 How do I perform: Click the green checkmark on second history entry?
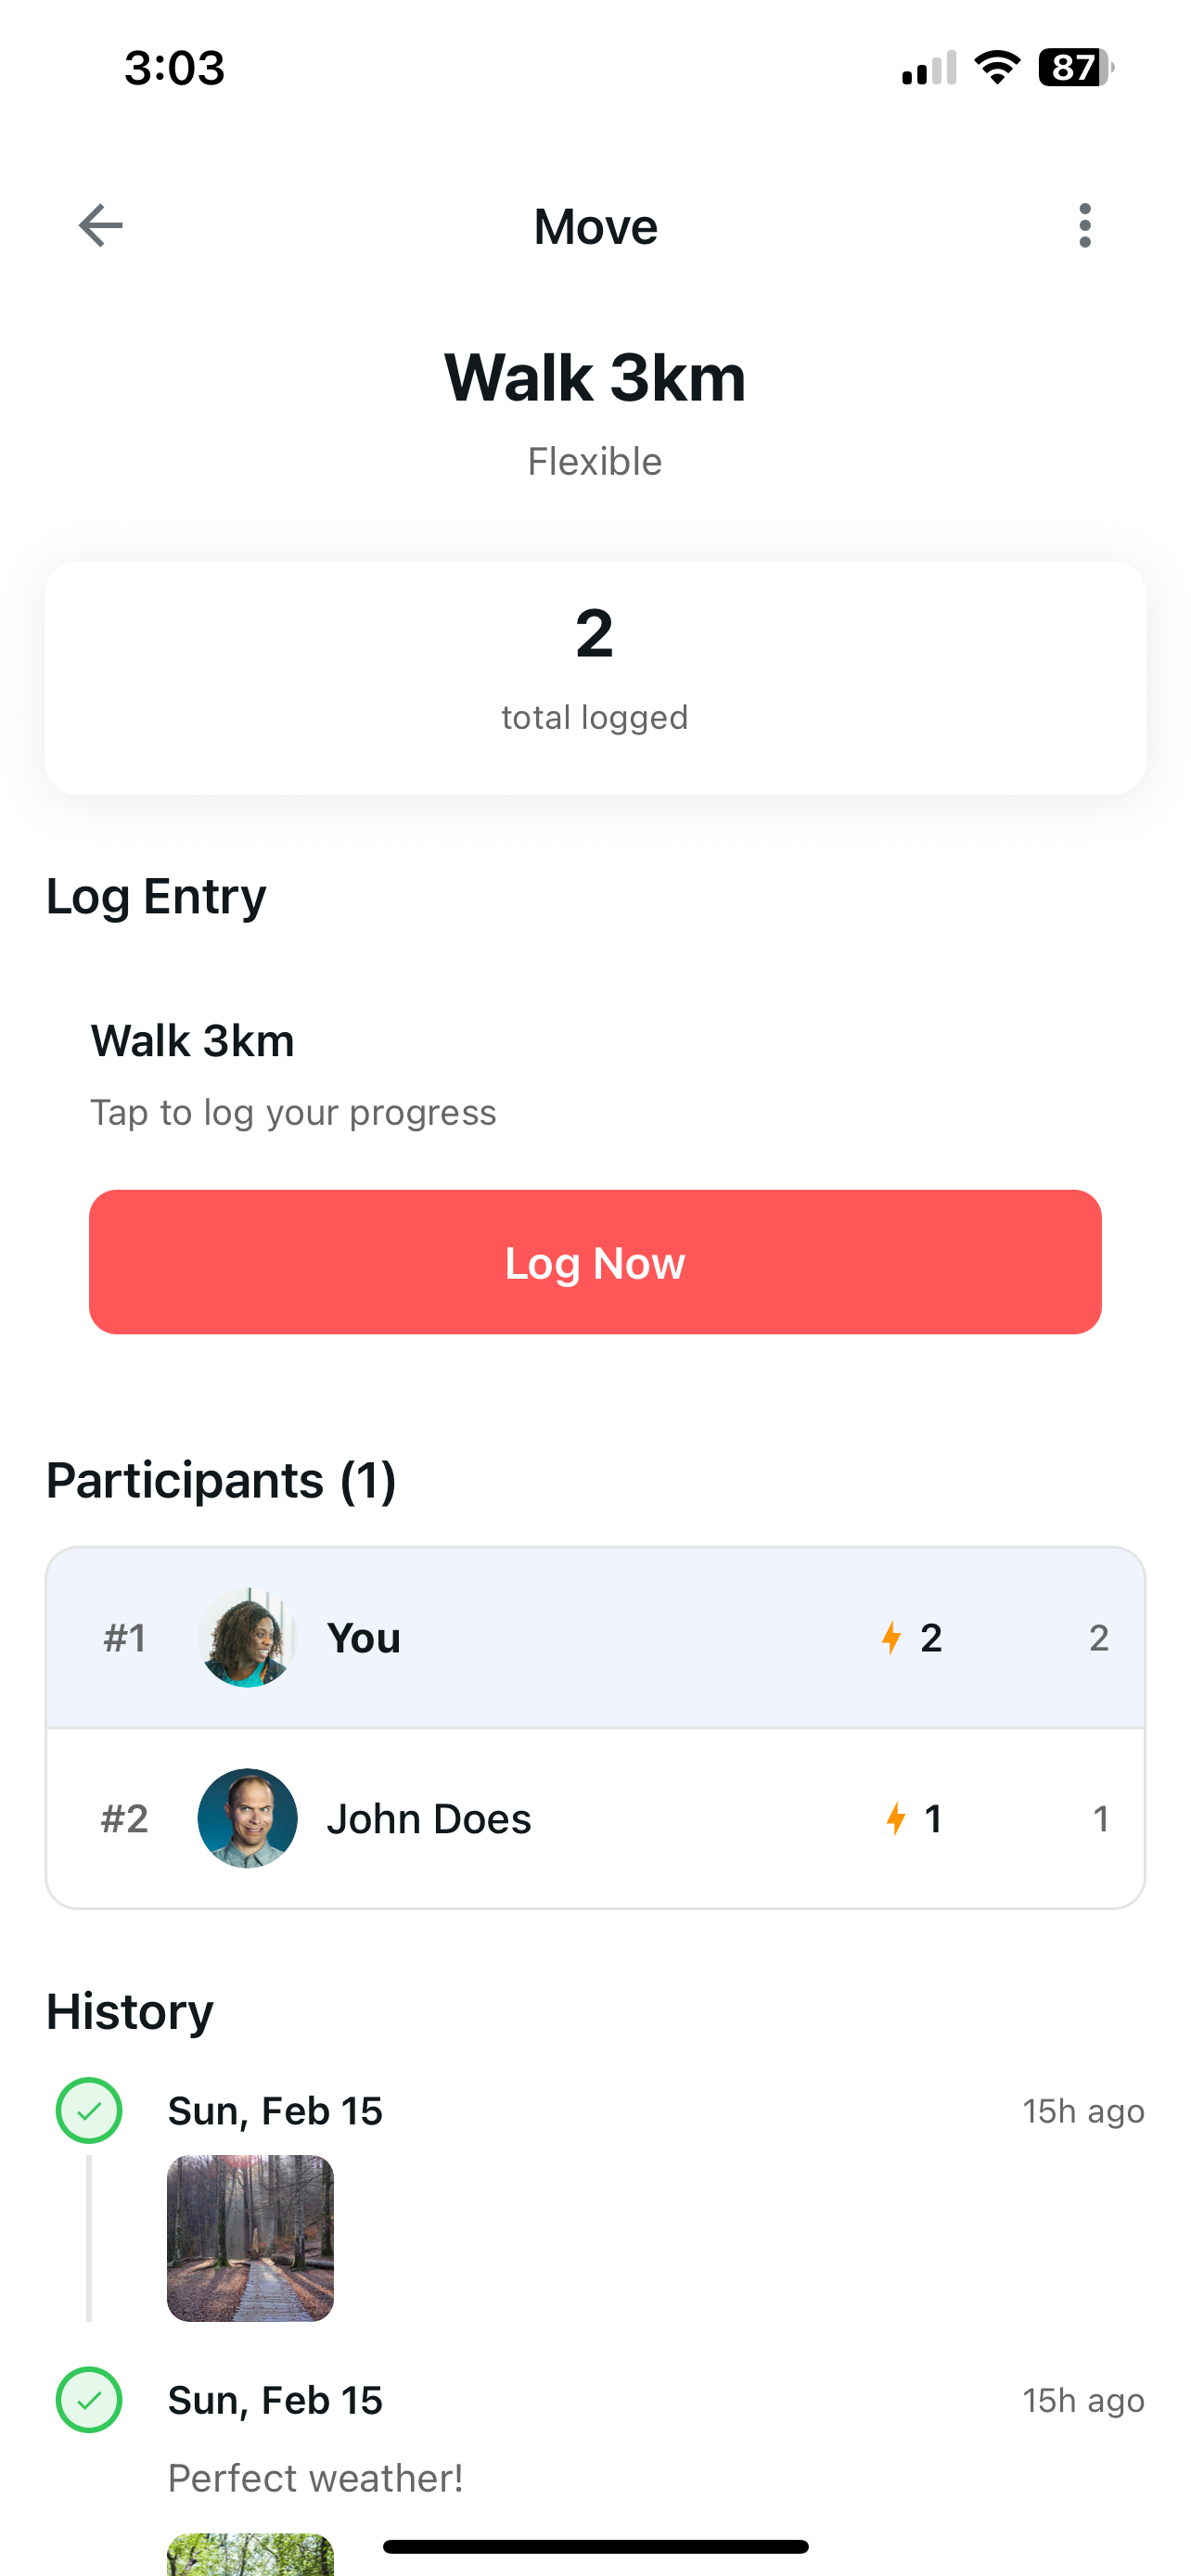click(88, 2399)
